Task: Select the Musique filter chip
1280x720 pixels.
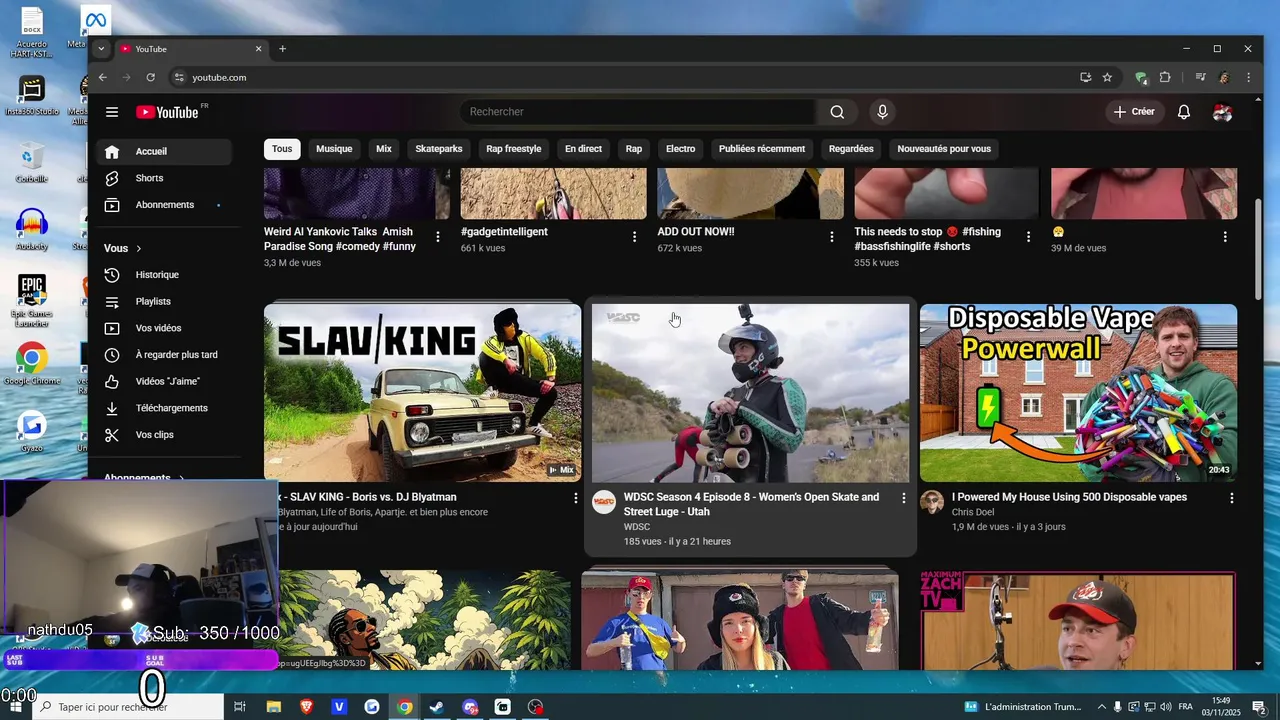Action: pyautogui.click(x=334, y=149)
